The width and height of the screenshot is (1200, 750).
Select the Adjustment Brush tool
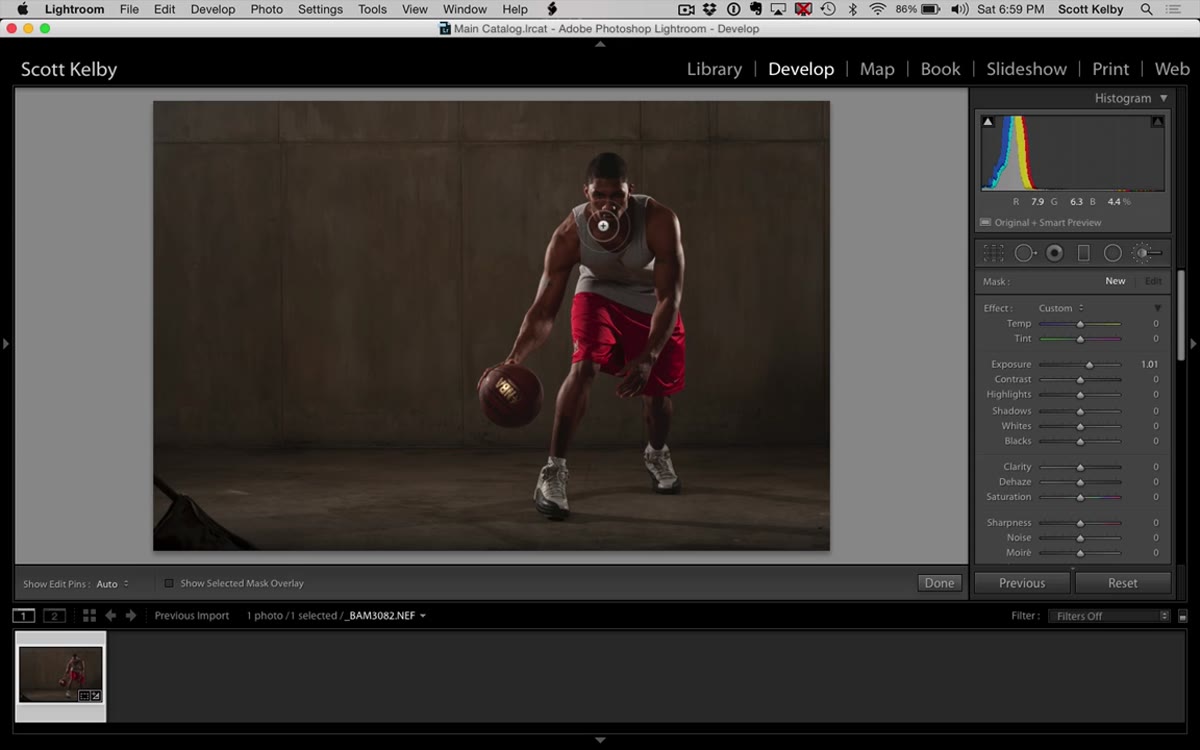click(x=1145, y=253)
